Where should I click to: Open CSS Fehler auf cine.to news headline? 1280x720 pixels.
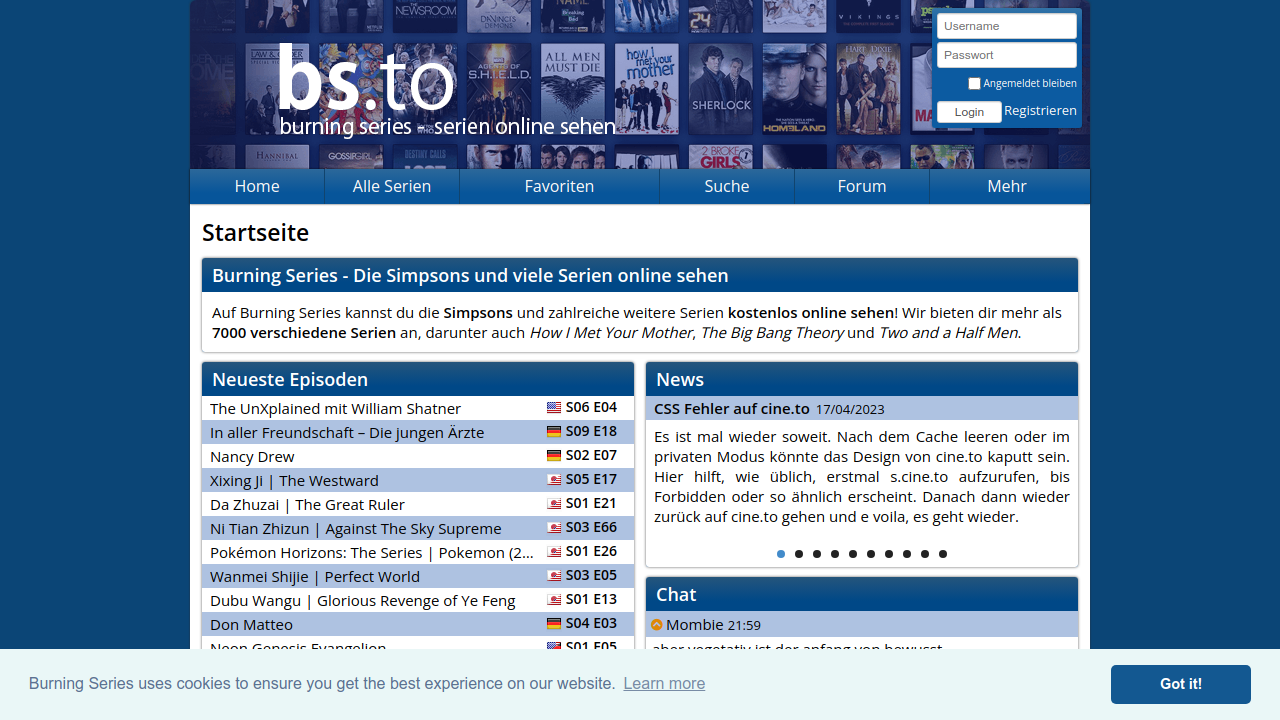(x=732, y=409)
